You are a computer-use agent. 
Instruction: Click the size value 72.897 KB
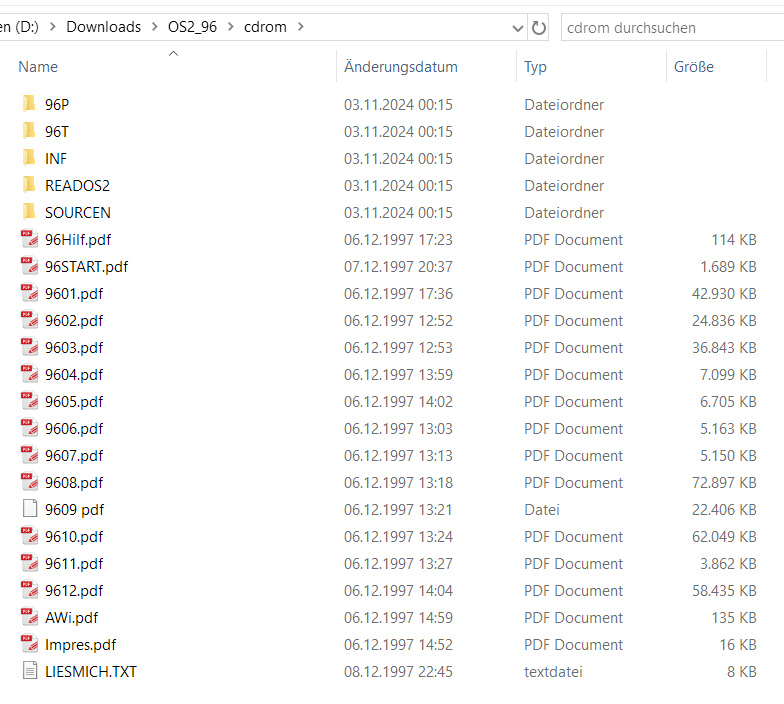pos(724,482)
